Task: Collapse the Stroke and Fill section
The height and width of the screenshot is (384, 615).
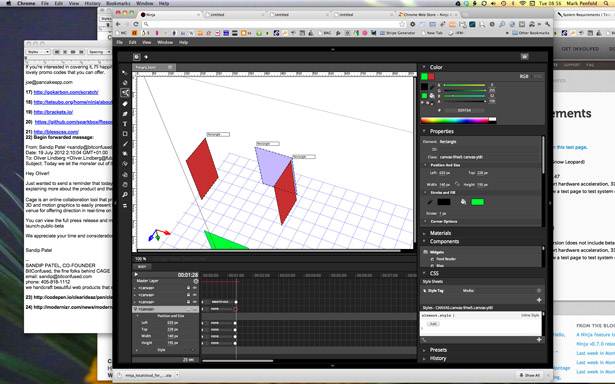Action: point(426,193)
